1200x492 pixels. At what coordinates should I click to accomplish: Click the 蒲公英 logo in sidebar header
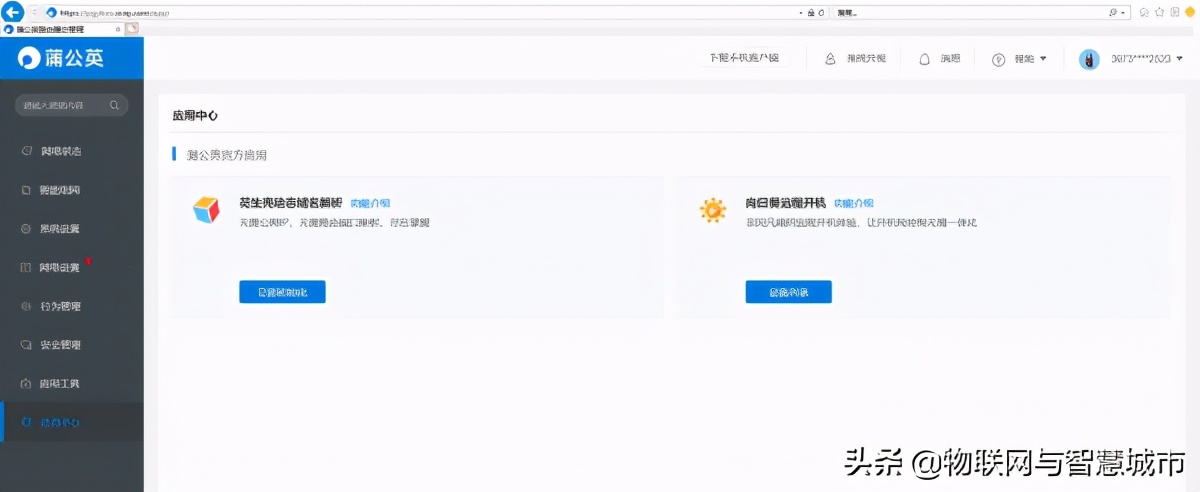[x=60, y=58]
